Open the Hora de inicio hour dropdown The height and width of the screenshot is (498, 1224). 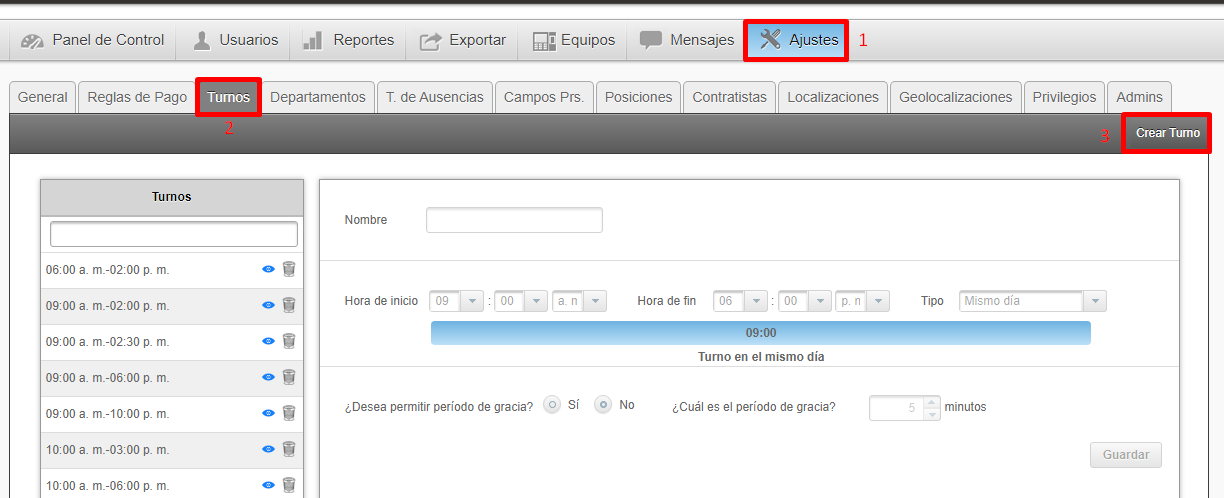[473, 301]
